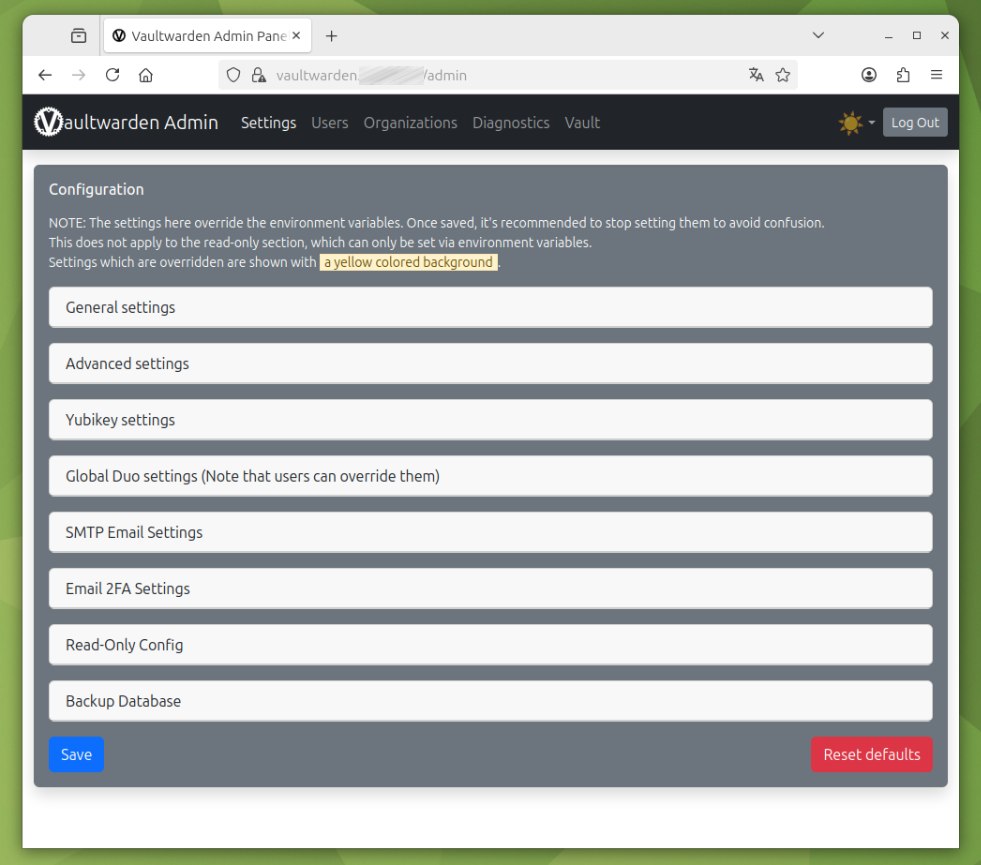Click the padlock site security icon
This screenshot has width=981, height=865.
coord(258,75)
